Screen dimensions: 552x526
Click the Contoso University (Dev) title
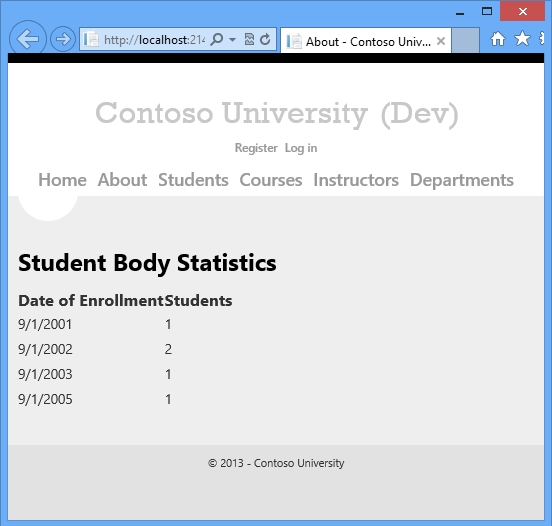[277, 113]
